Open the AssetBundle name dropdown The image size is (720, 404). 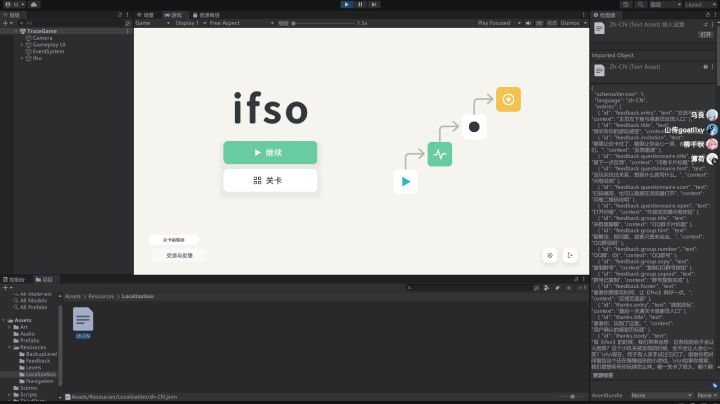point(661,395)
